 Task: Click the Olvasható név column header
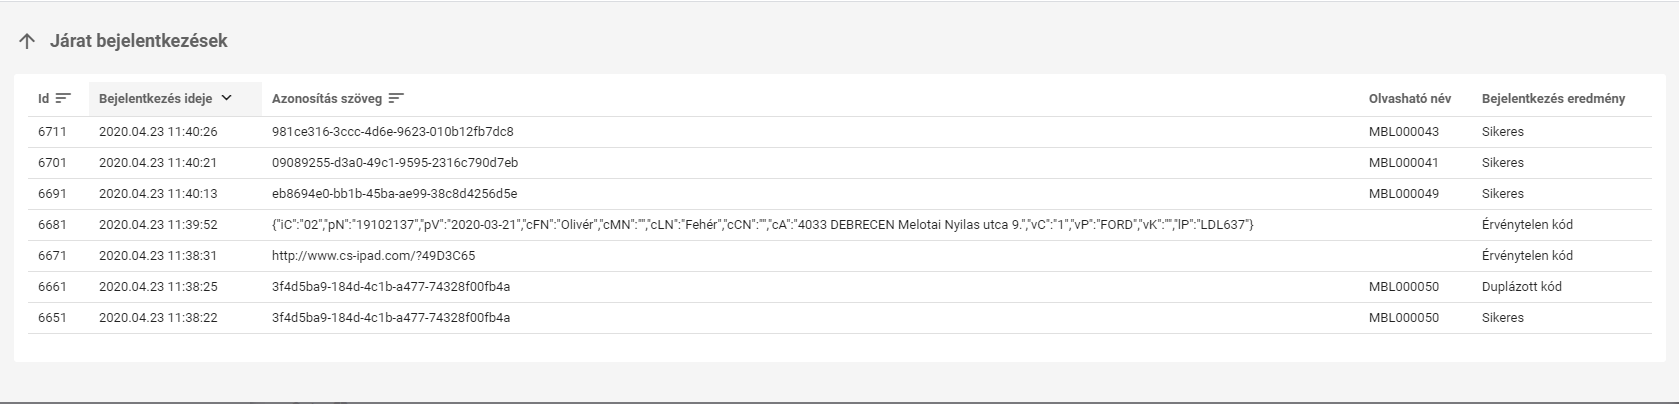tap(1409, 98)
